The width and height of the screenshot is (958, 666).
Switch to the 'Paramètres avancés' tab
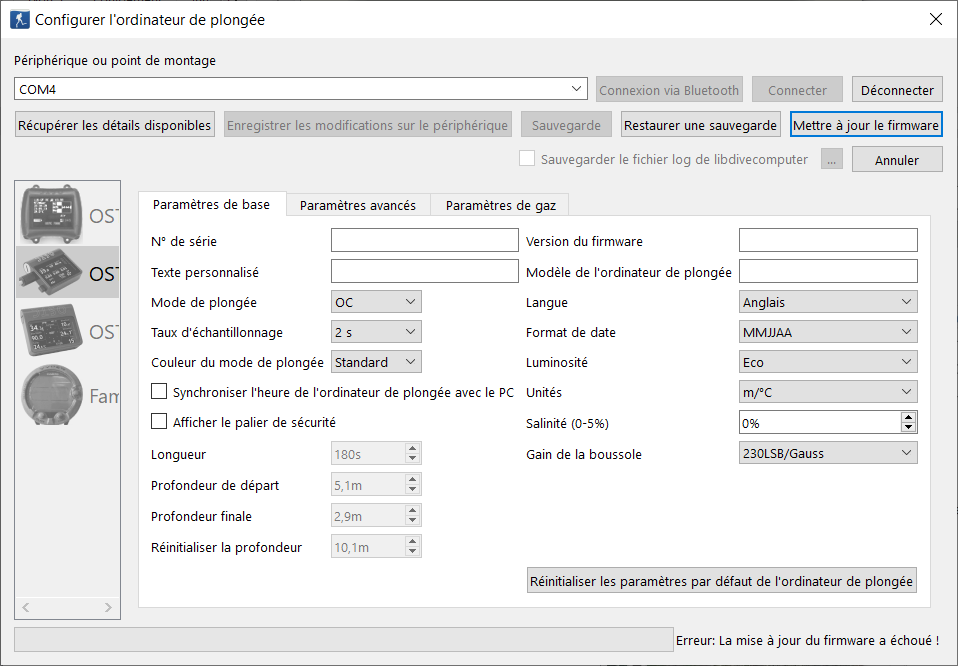tap(358, 205)
